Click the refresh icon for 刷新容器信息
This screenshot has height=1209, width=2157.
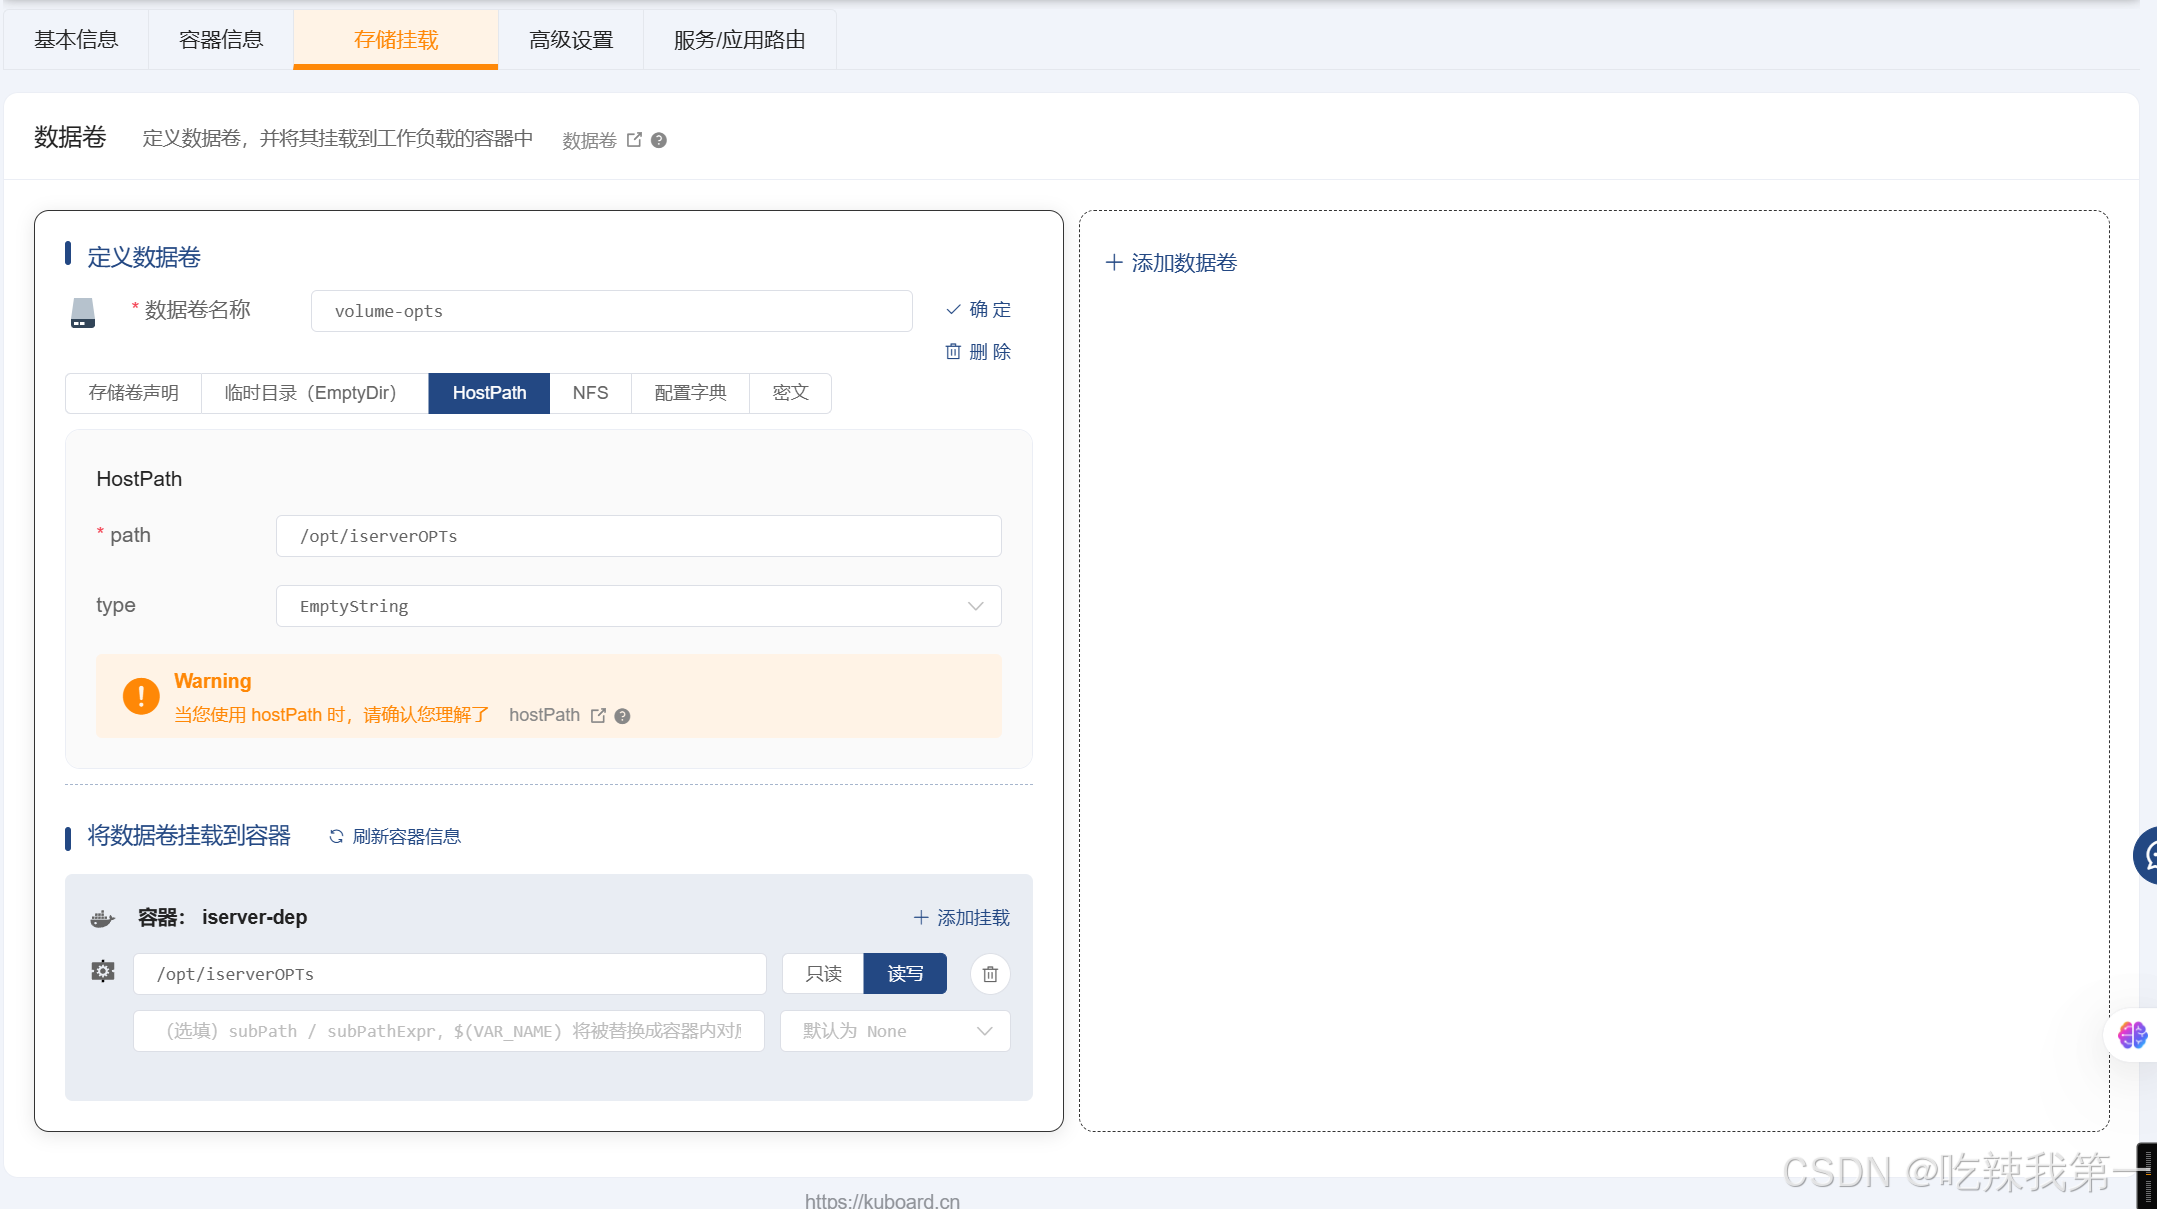click(336, 836)
